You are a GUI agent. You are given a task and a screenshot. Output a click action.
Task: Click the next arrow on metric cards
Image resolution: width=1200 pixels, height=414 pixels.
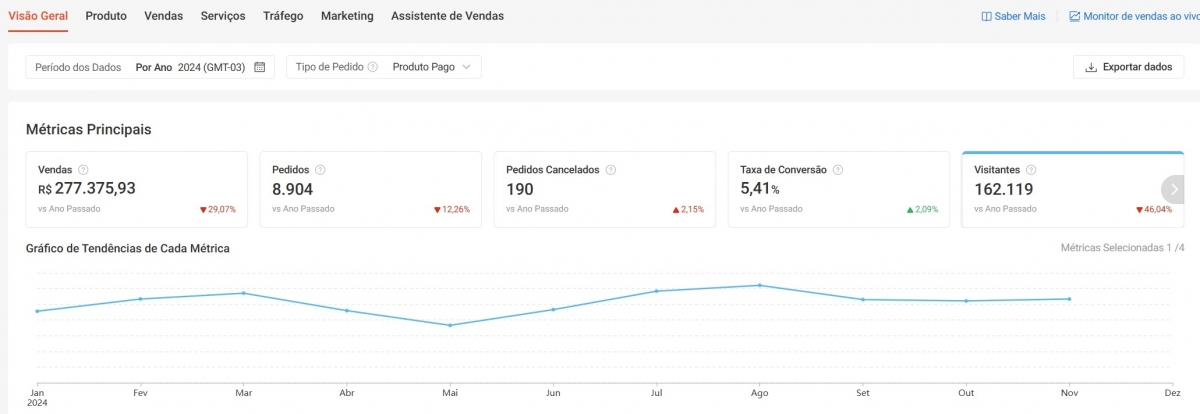click(1171, 189)
